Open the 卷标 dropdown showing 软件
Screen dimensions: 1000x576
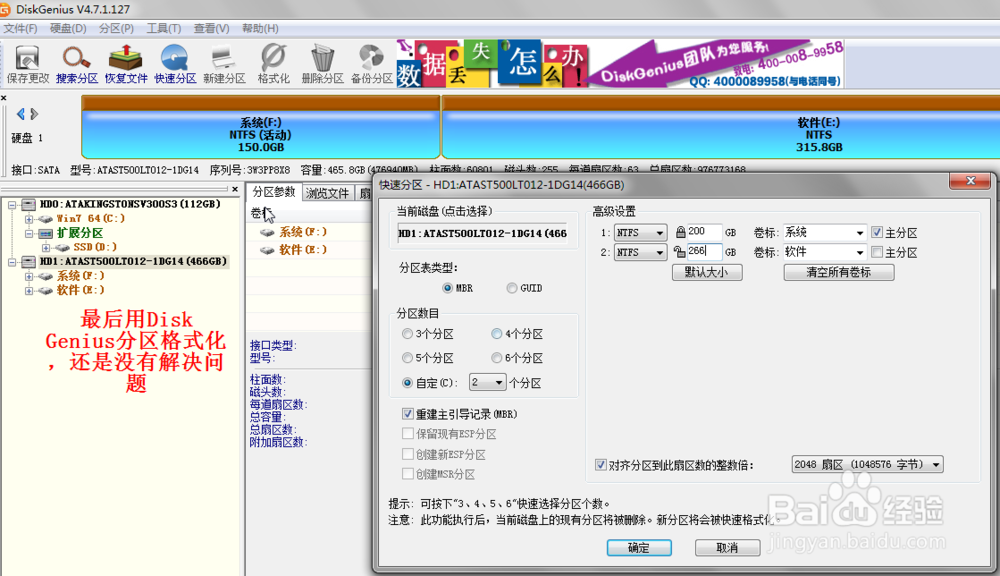824,252
